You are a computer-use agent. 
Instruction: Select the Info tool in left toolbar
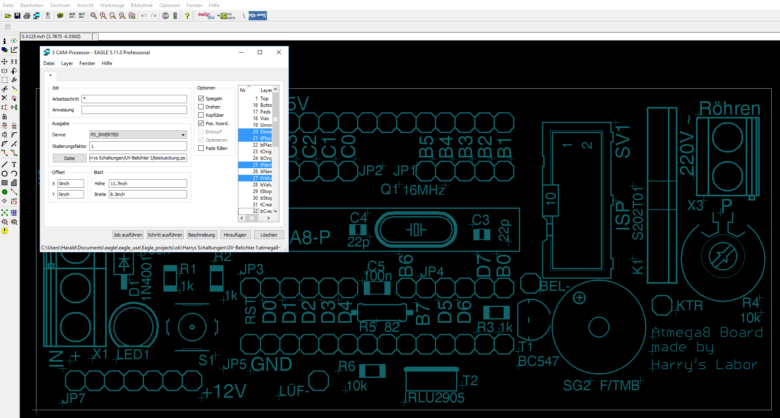coord(4,41)
